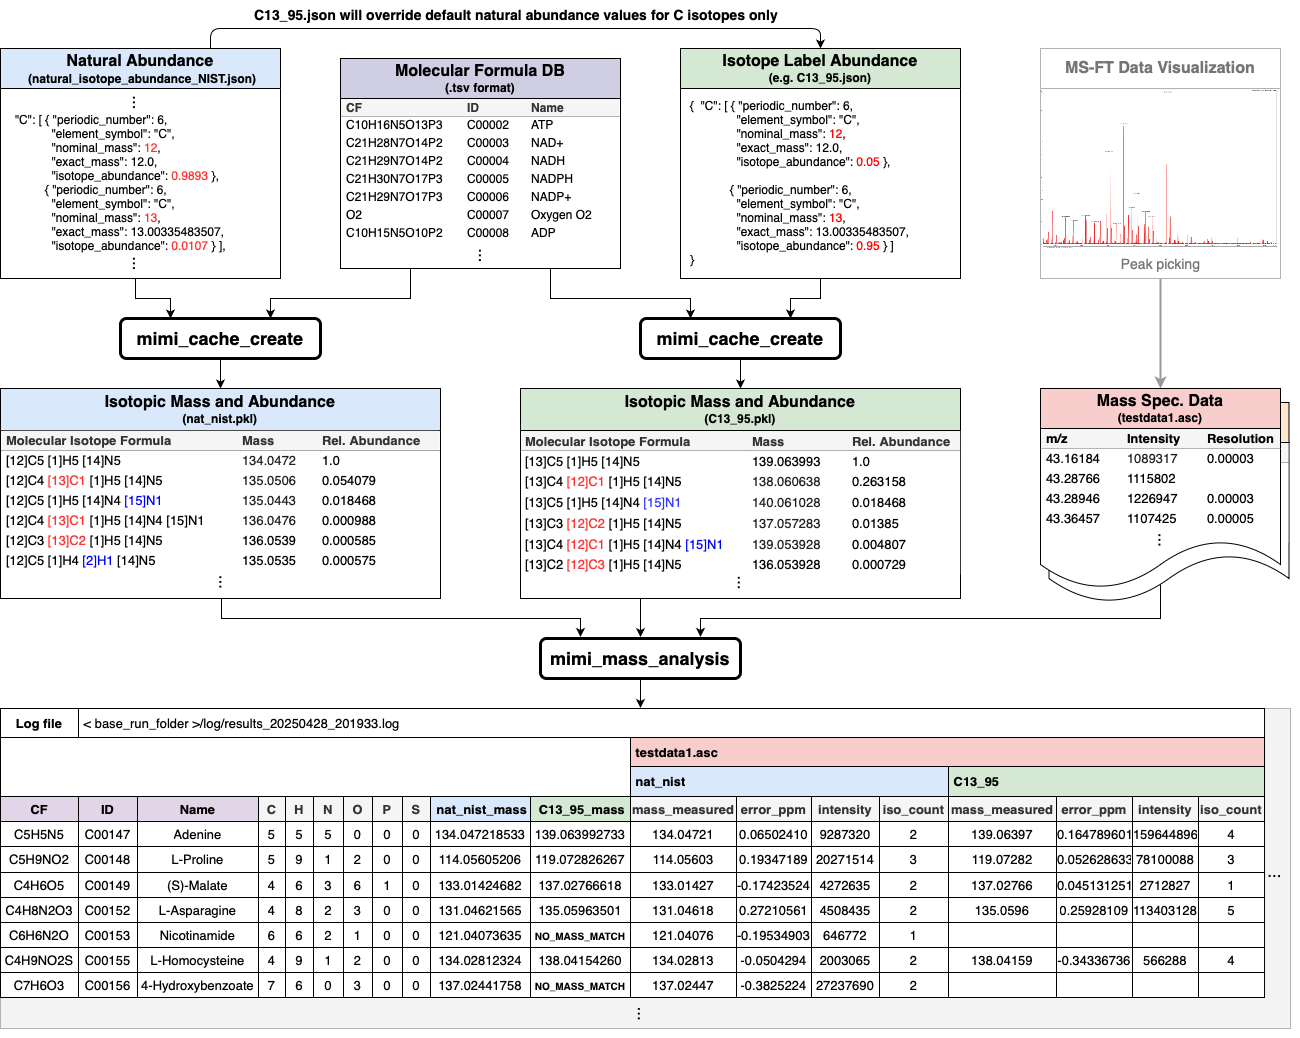The image size is (1300, 1038).
Task: Select the purple CF column header
Action: click(x=39, y=809)
